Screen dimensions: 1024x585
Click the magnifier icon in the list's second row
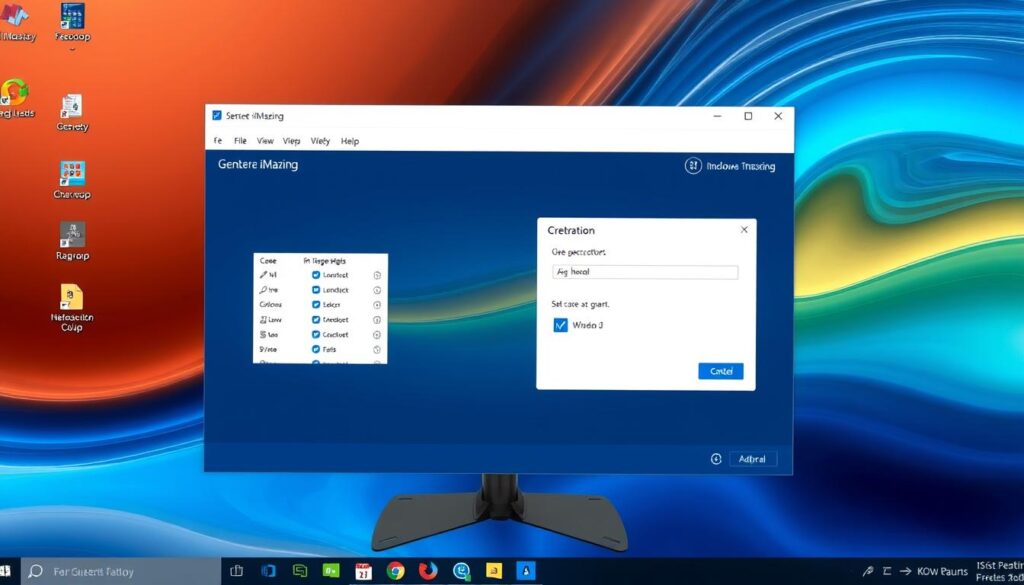click(x=263, y=290)
